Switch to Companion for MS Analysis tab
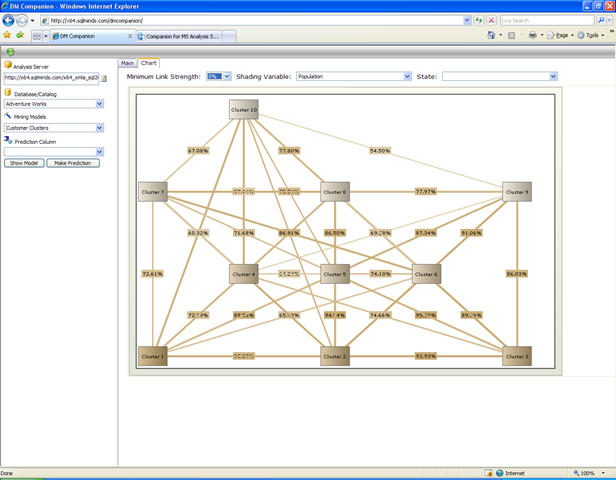This screenshot has height=480, width=616. coord(179,37)
